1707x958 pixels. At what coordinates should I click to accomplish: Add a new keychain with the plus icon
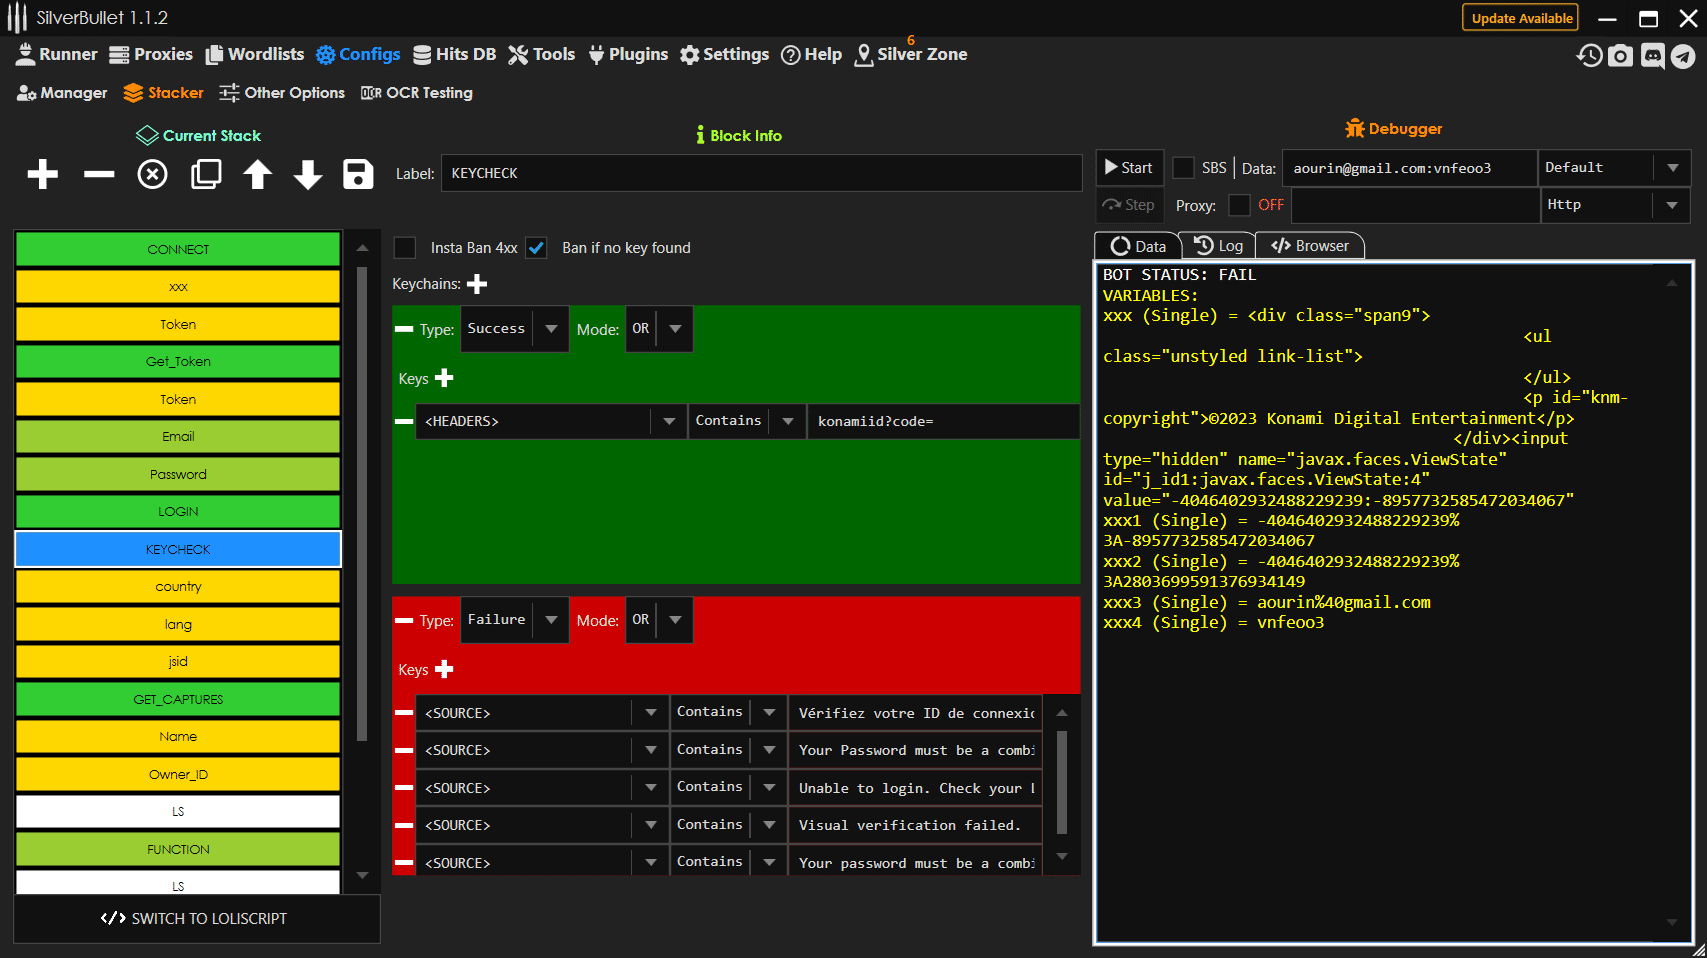tap(477, 284)
